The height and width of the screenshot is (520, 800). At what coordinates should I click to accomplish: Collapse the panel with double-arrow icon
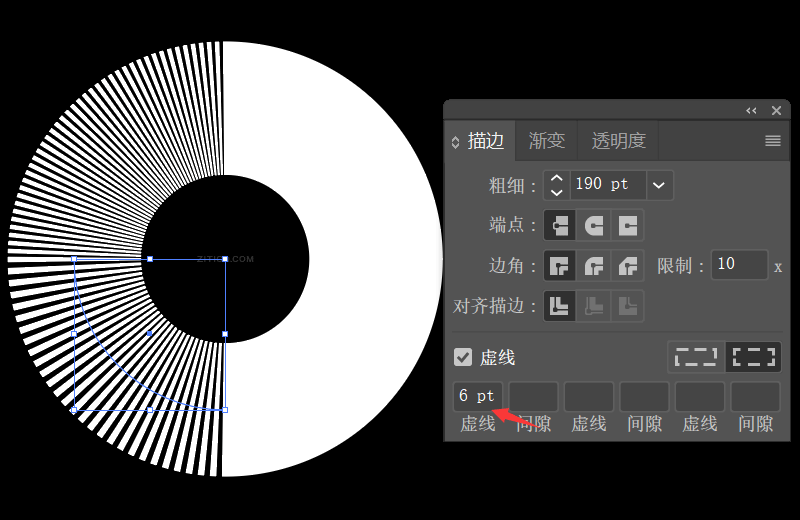click(x=751, y=110)
